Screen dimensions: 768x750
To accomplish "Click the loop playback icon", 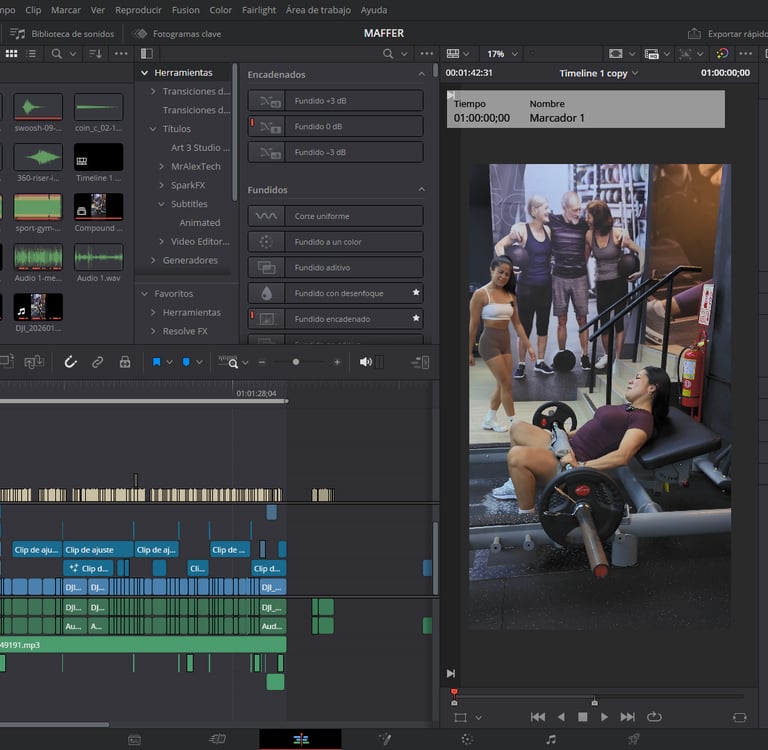I will point(654,717).
